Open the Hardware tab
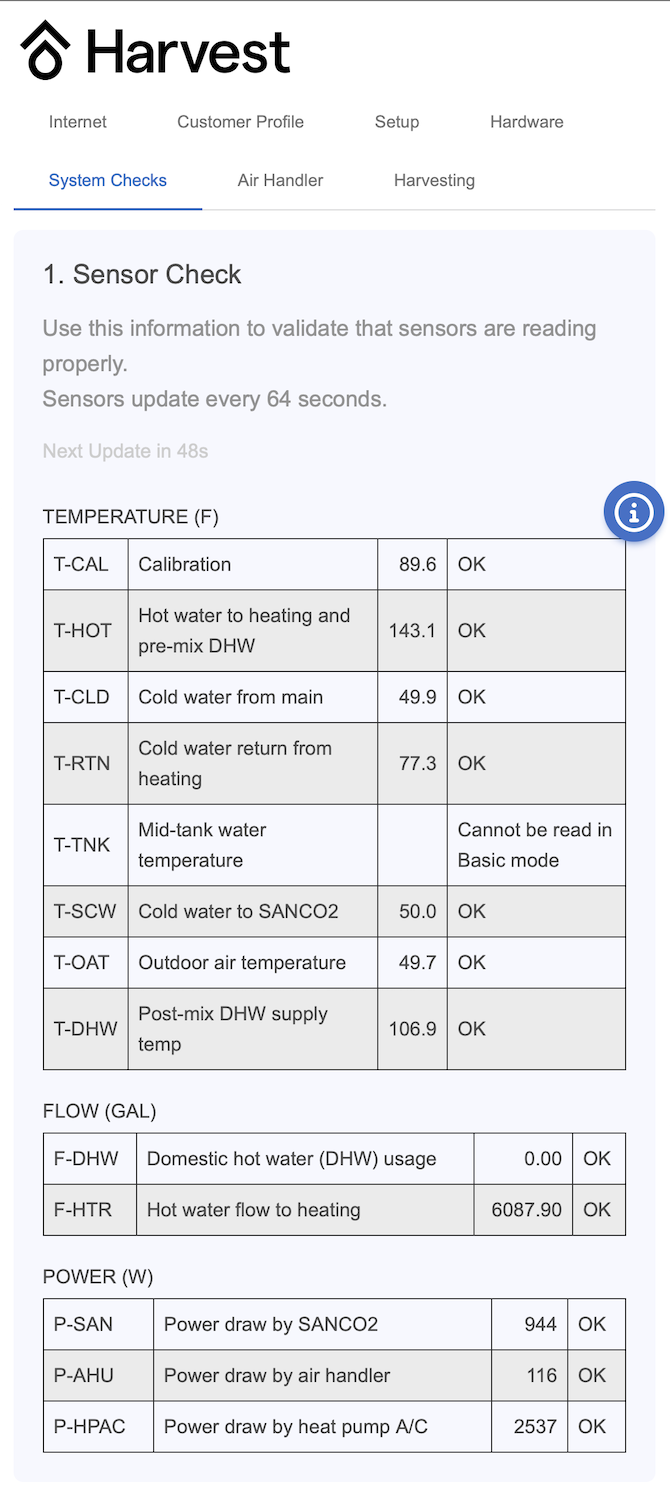 pos(527,122)
